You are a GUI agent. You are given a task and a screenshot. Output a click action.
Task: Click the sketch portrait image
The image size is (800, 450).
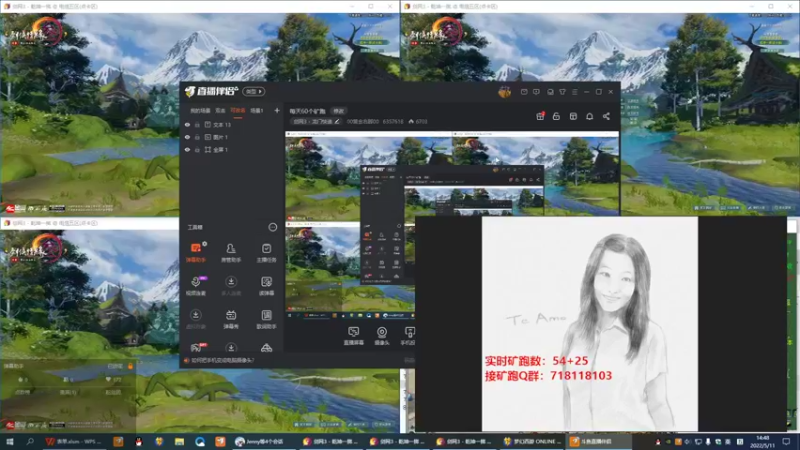pyautogui.click(x=590, y=324)
